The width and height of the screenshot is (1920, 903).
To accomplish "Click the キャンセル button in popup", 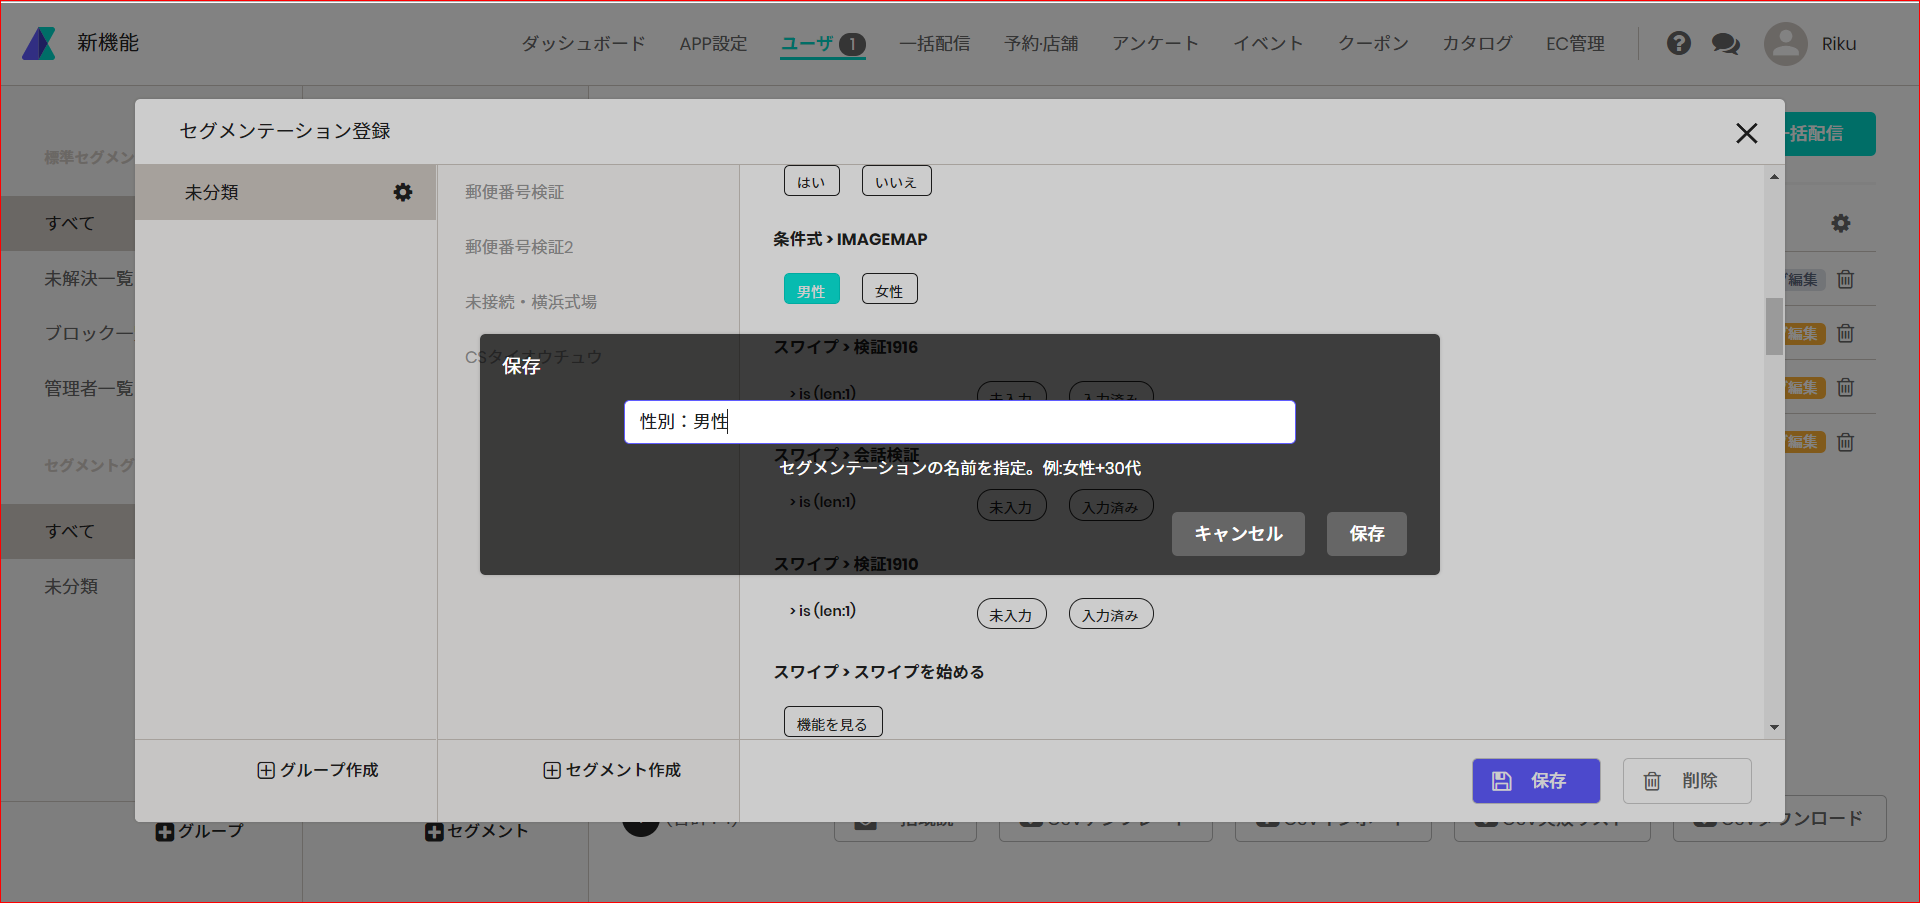I will click(x=1238, y=534).
